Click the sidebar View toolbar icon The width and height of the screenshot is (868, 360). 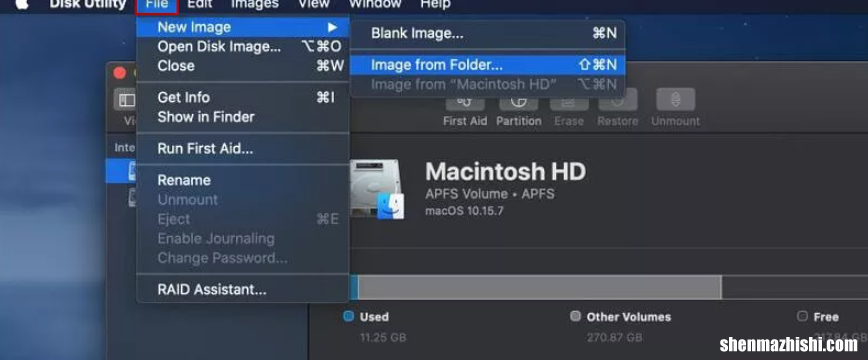point(126,100)
